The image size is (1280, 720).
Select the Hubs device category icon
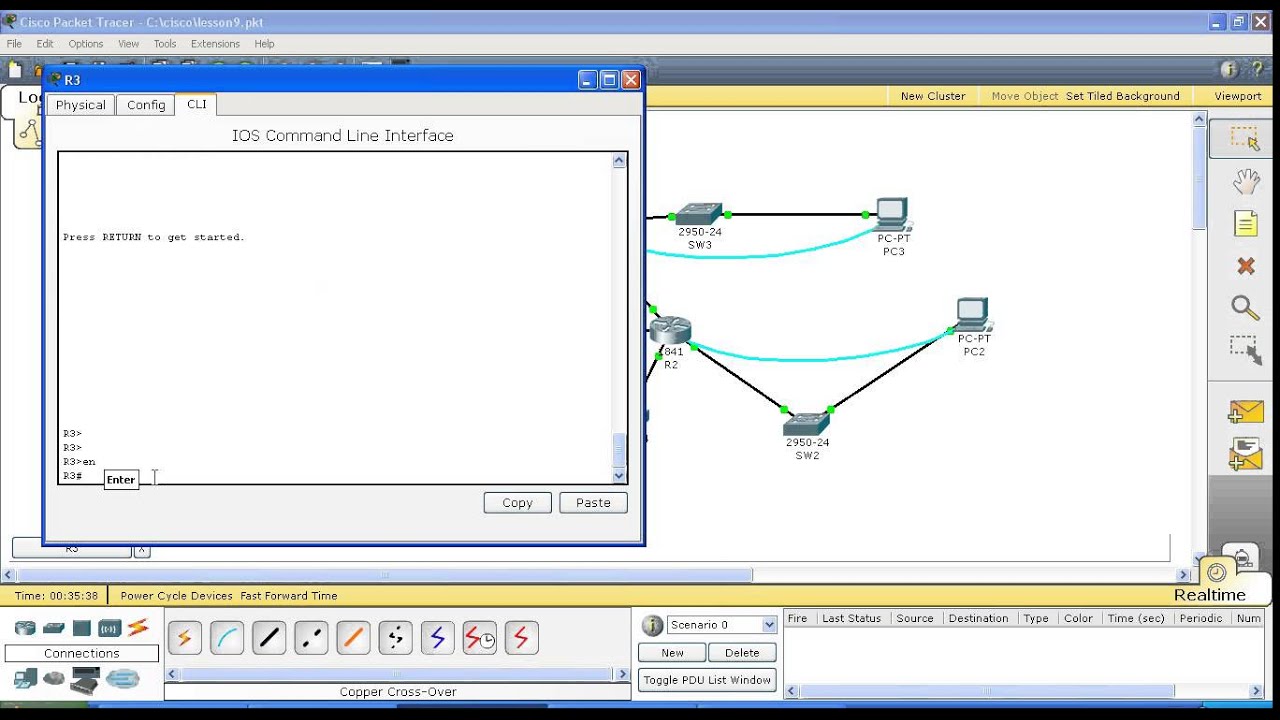click(x=81, y=628)
